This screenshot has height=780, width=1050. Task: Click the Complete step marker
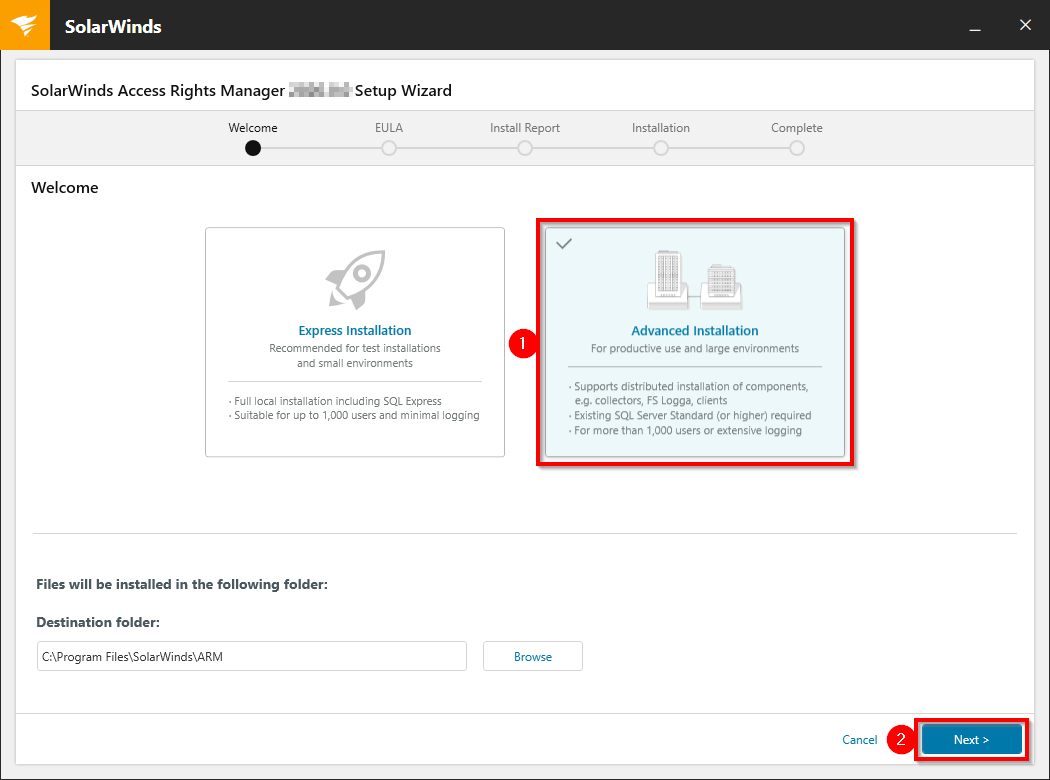[x=797, y=148]
